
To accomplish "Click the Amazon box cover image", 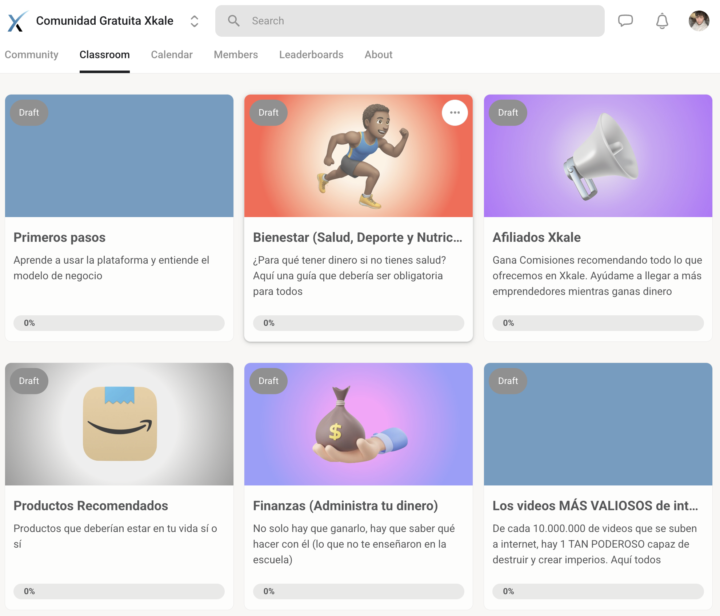I will click(119, 424).
